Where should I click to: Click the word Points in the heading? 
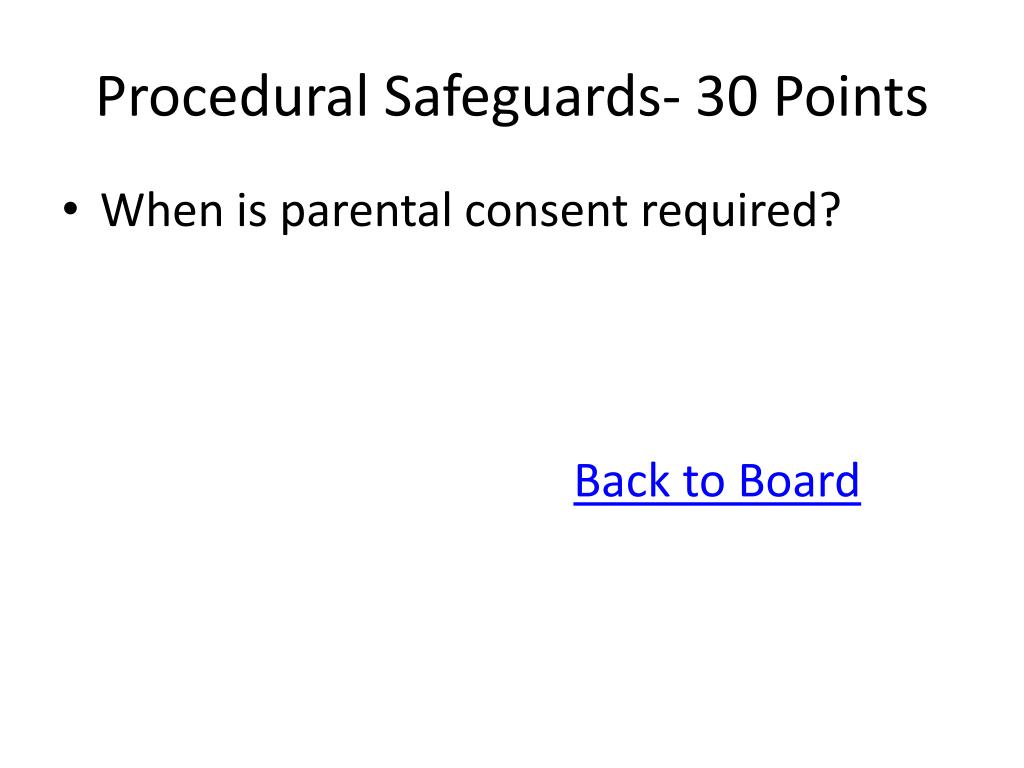[850, 97]
